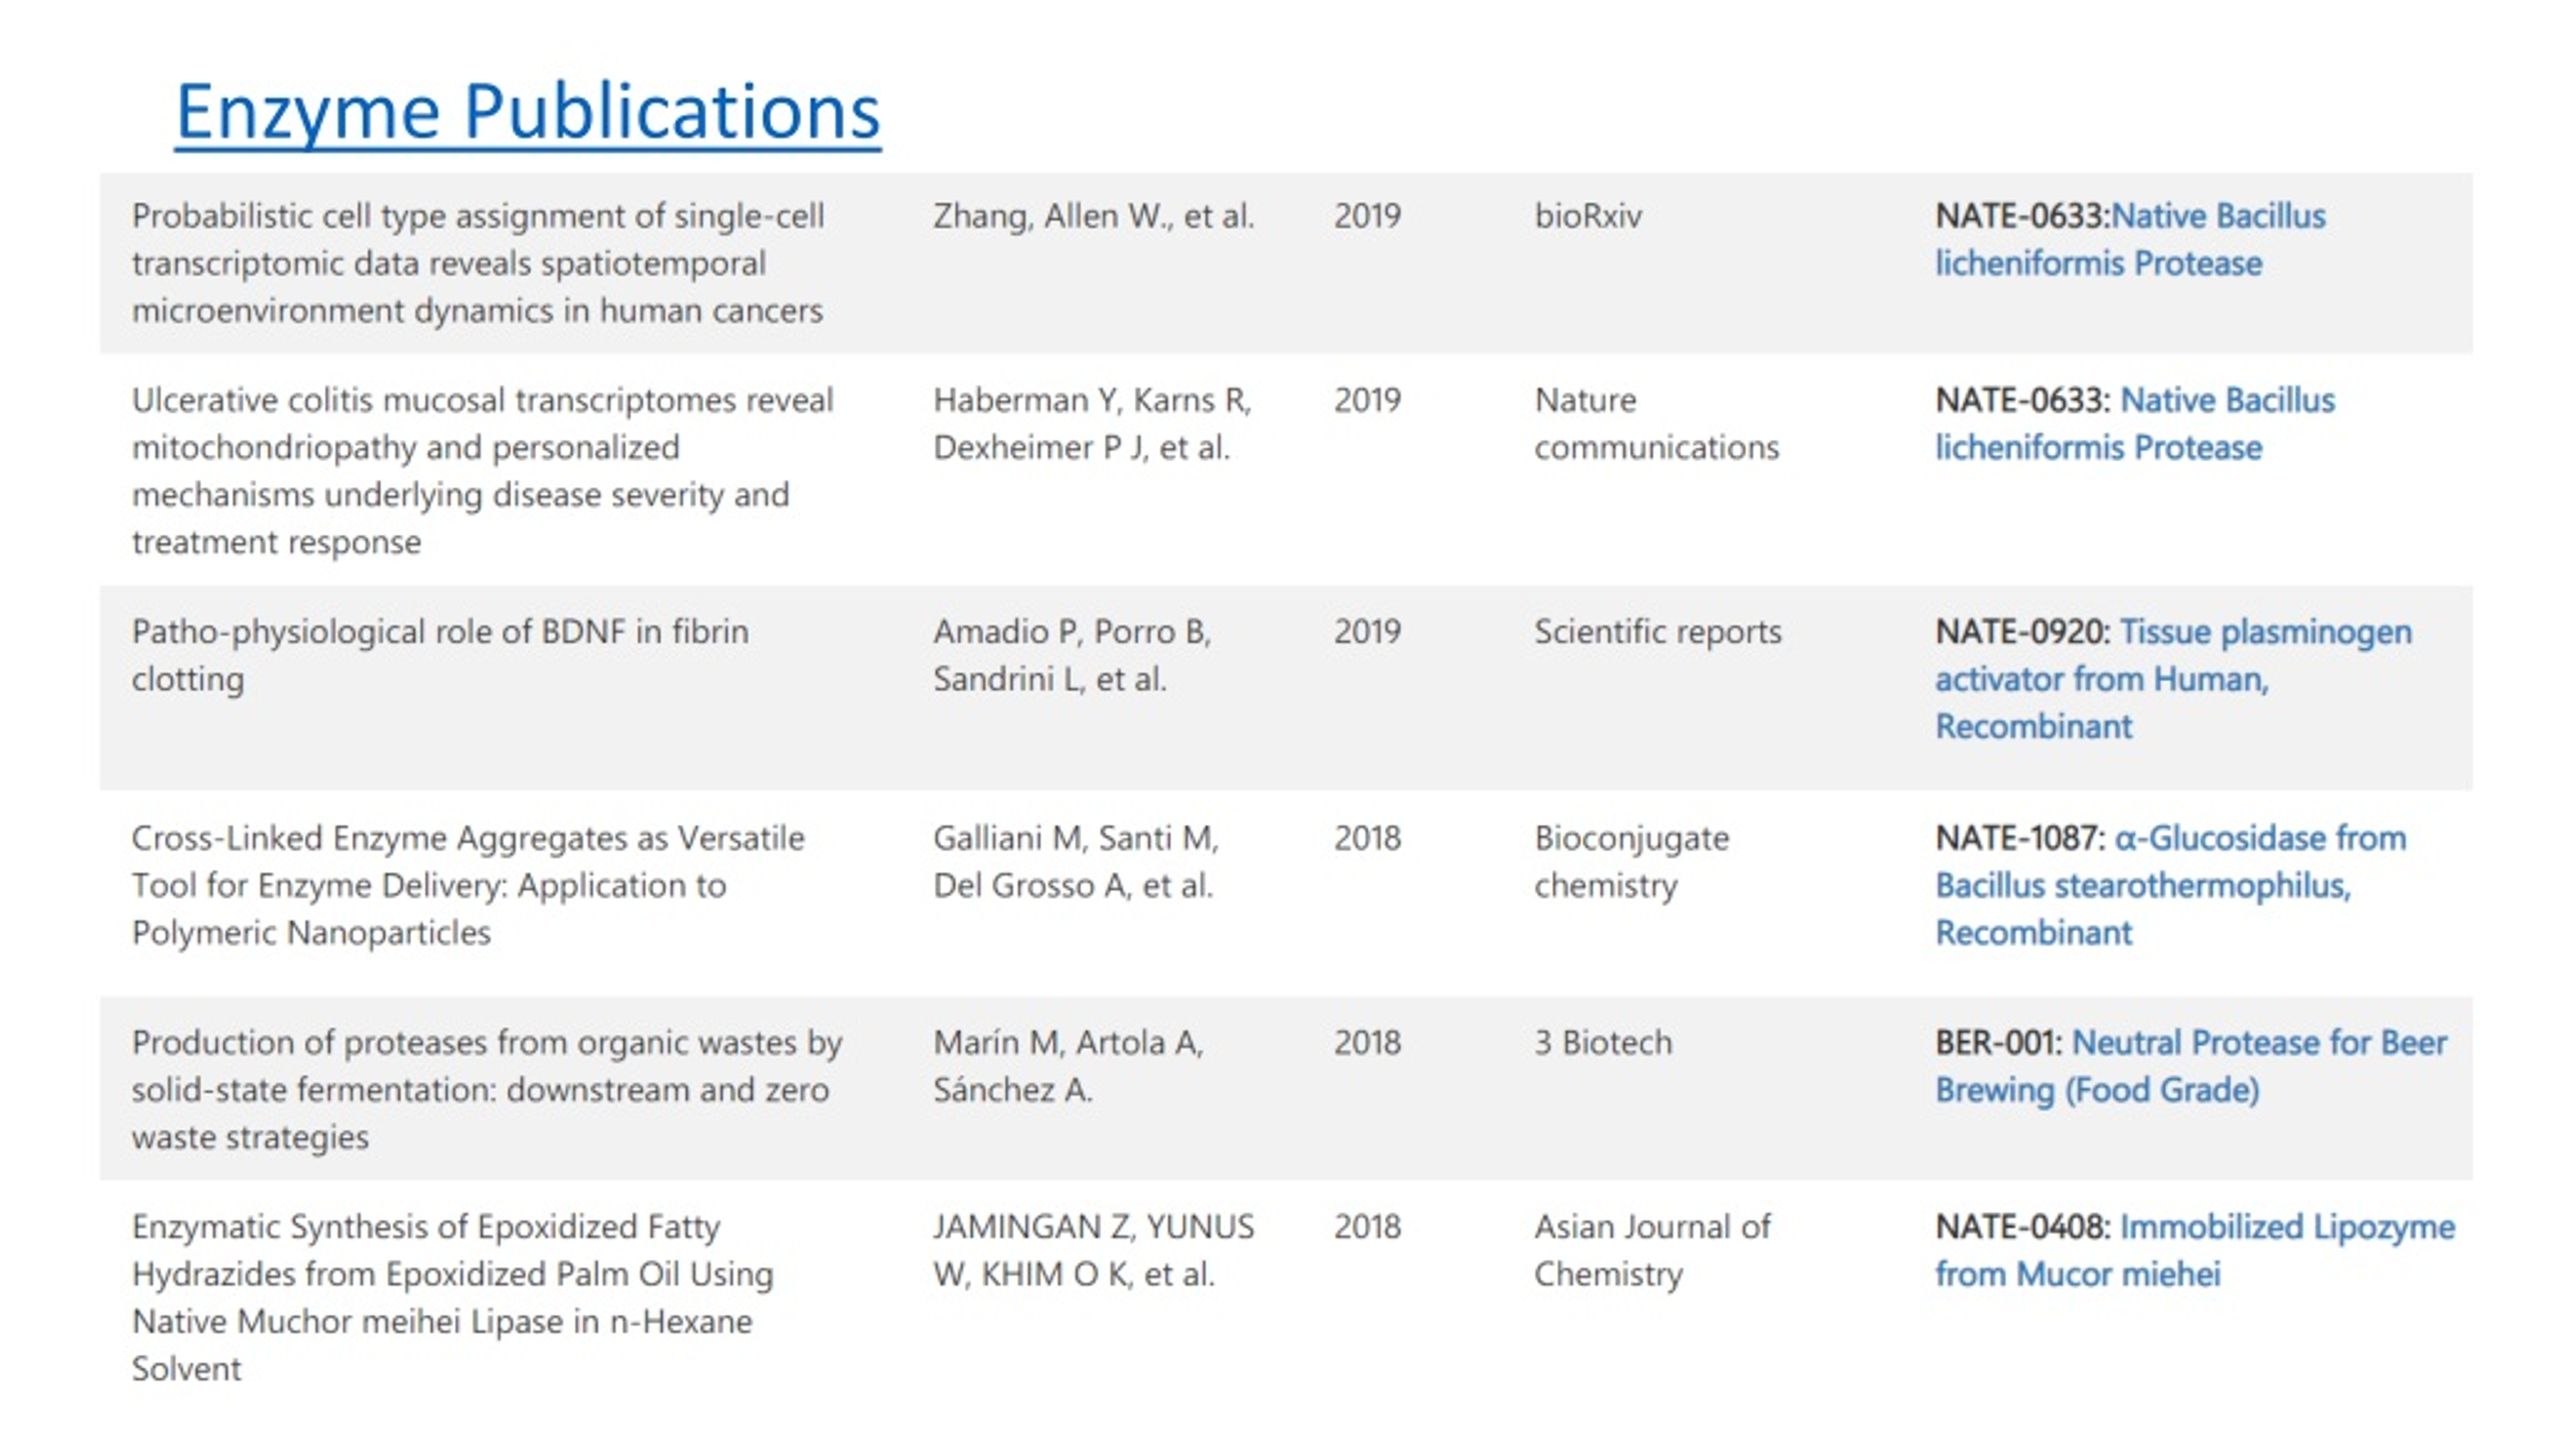The image size is (2560, 1440).
Task: Open Native Bacillus licheniformis Protease link in Nature communications row
Action: 2135,423
